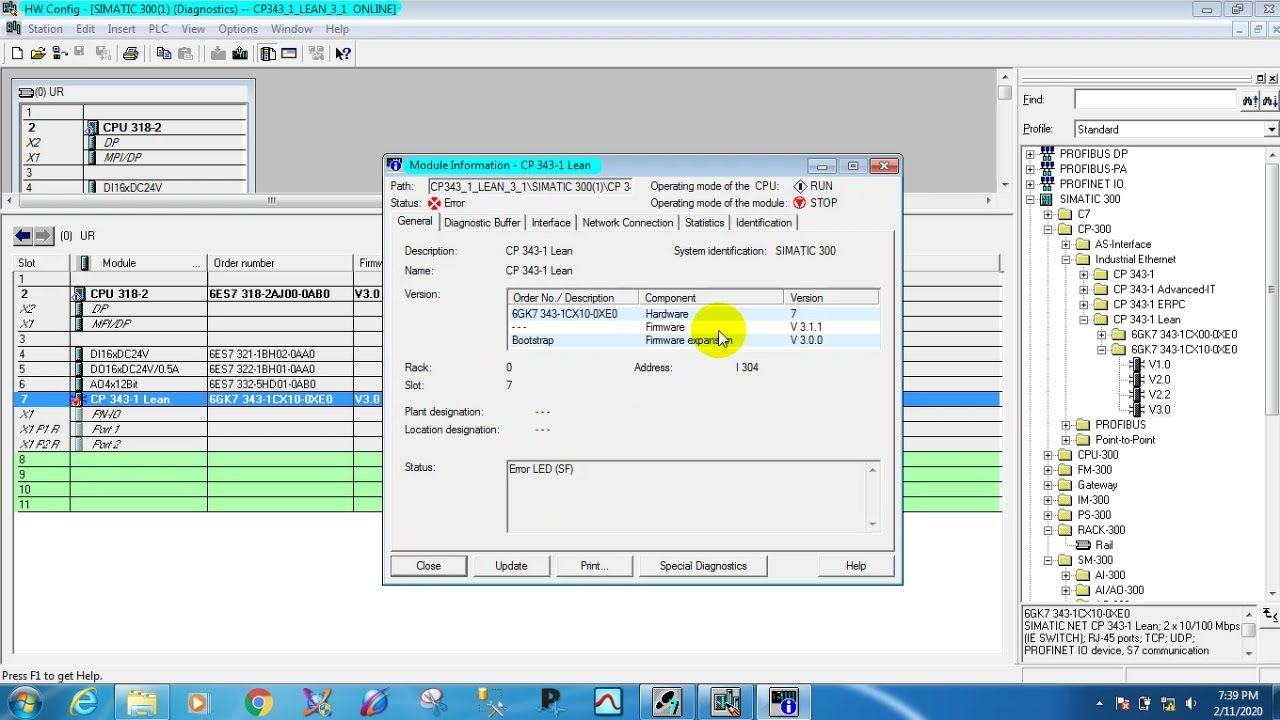The width and height of the screenshot is (1280, 720).
Task: Click the Update button
Action: [511, 566]
